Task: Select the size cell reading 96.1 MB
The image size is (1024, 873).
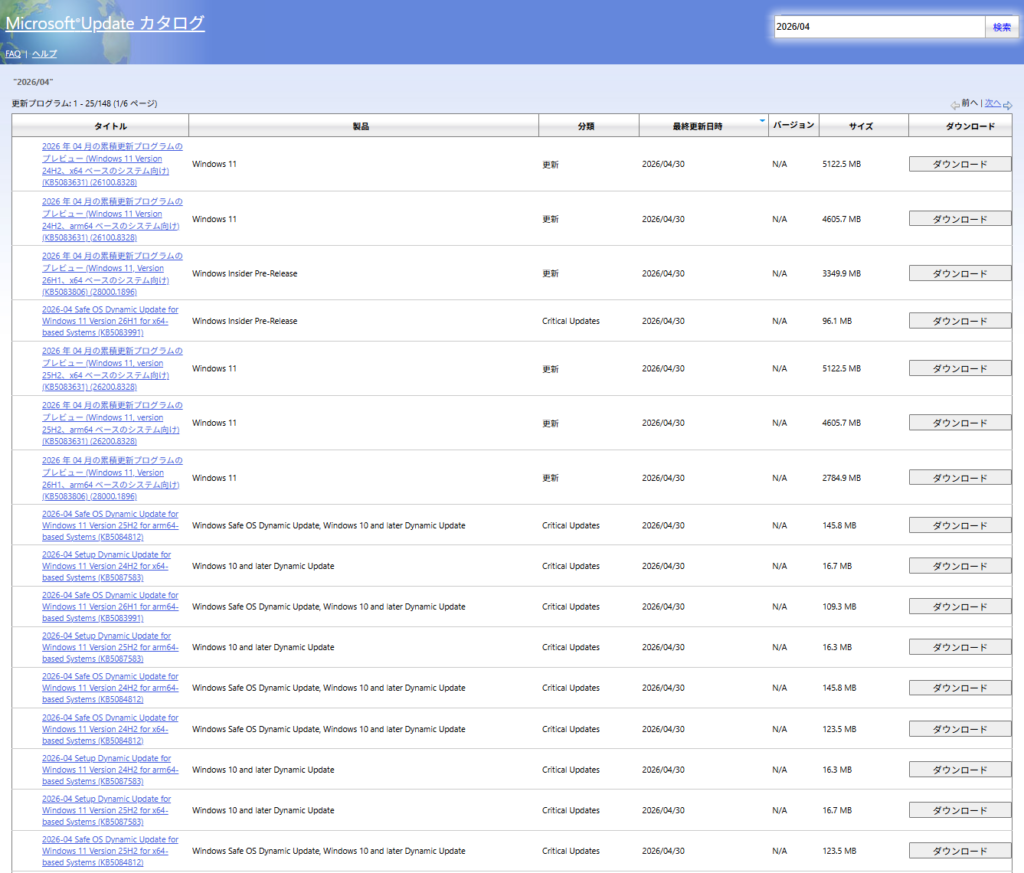Action: [x=837, y=321]
